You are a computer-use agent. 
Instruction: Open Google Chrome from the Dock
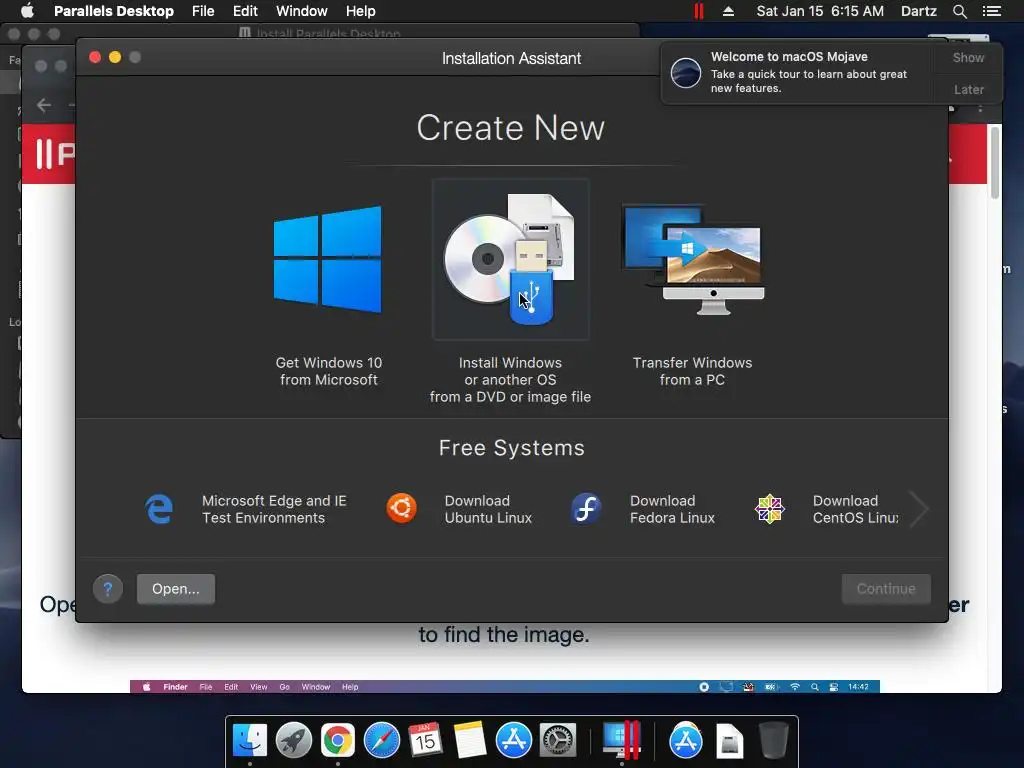pyautogui.click(x=338, y=741)
